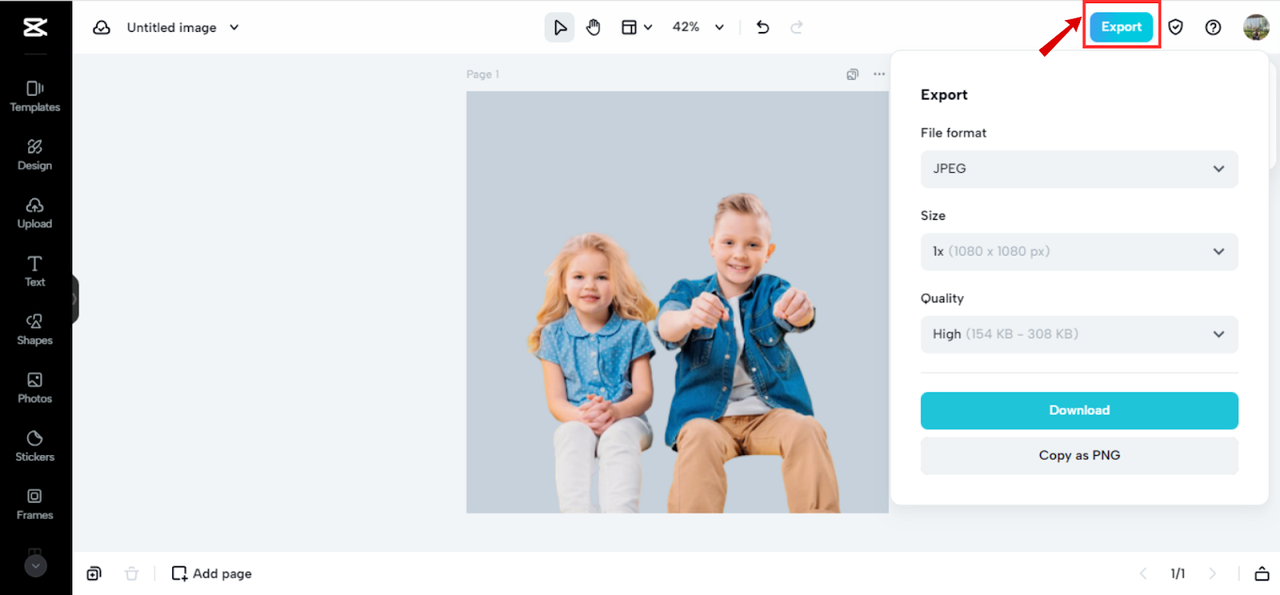The height and width of the screenshot is (595, 1280).
Task: Open the Photos panel
Action: point(35,388)
